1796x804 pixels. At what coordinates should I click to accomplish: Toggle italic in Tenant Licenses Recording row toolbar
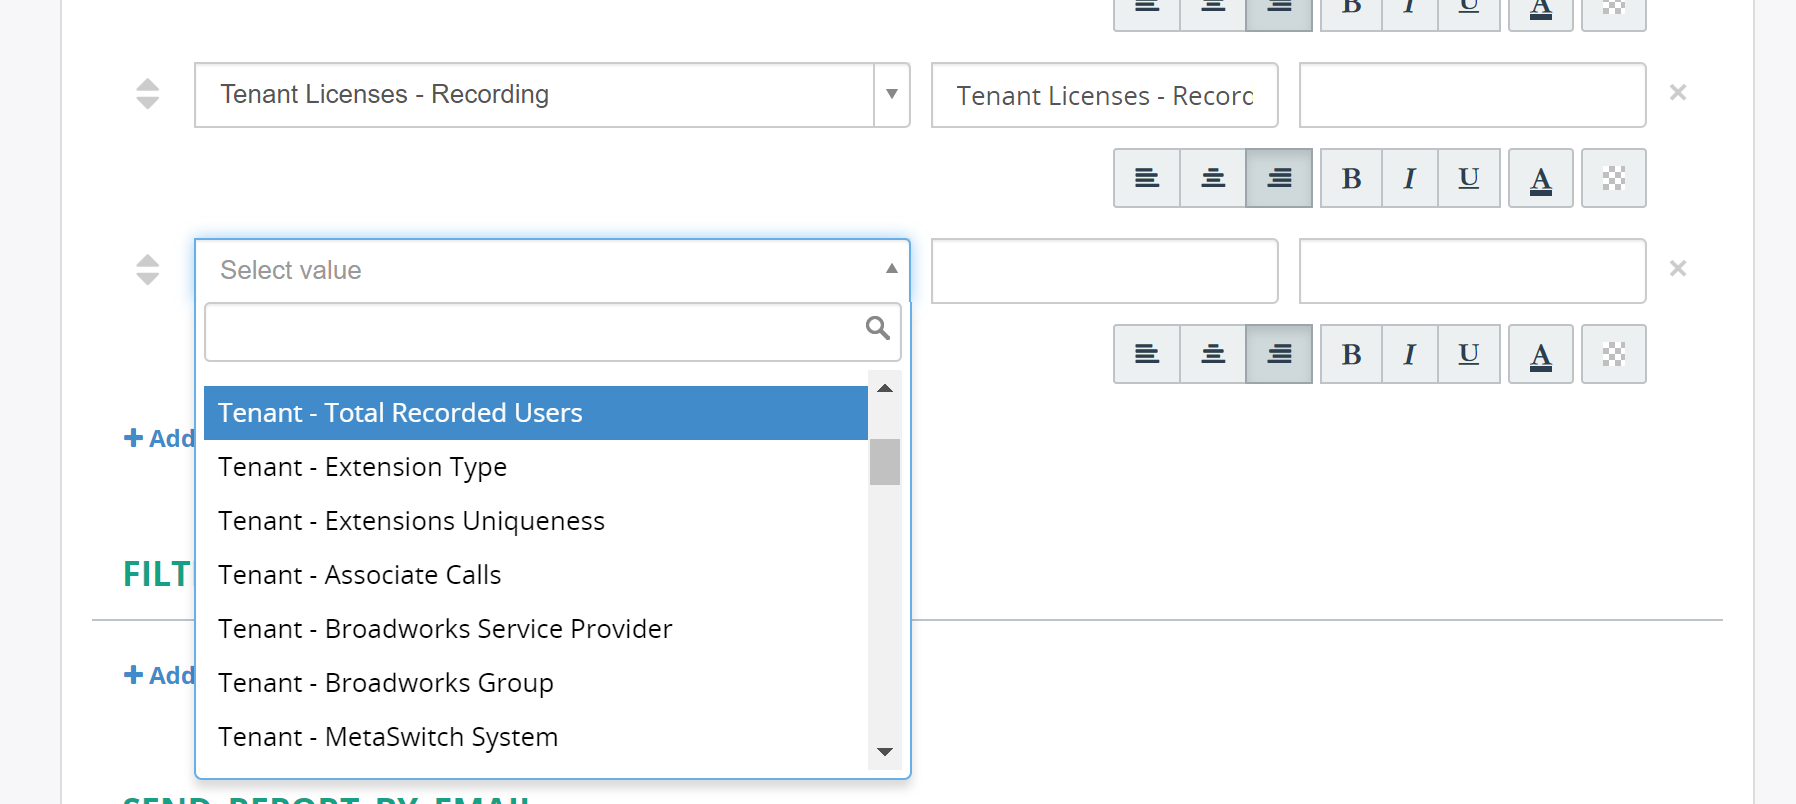[x=1410, y=178]
